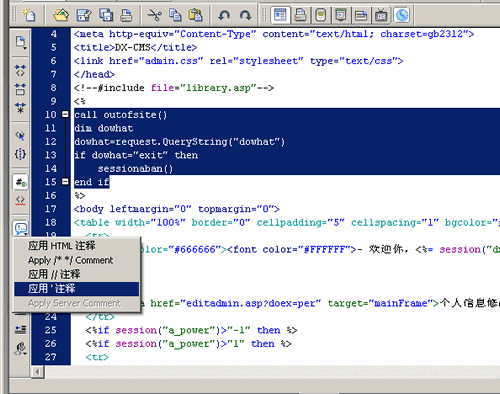The width and height of the screenshot is (500, 394).
Task: Click the horizontal scrollbar left arrow
Action: pos(38,372)
